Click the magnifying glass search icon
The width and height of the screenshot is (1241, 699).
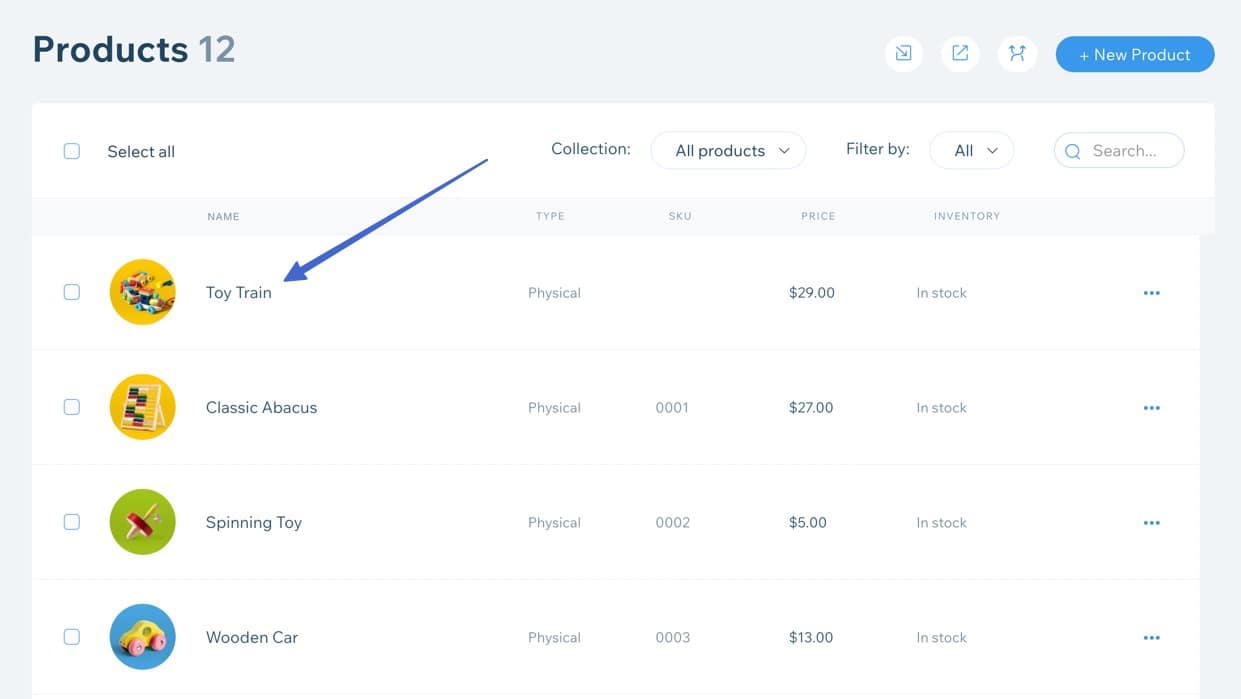coord(1073,150)
